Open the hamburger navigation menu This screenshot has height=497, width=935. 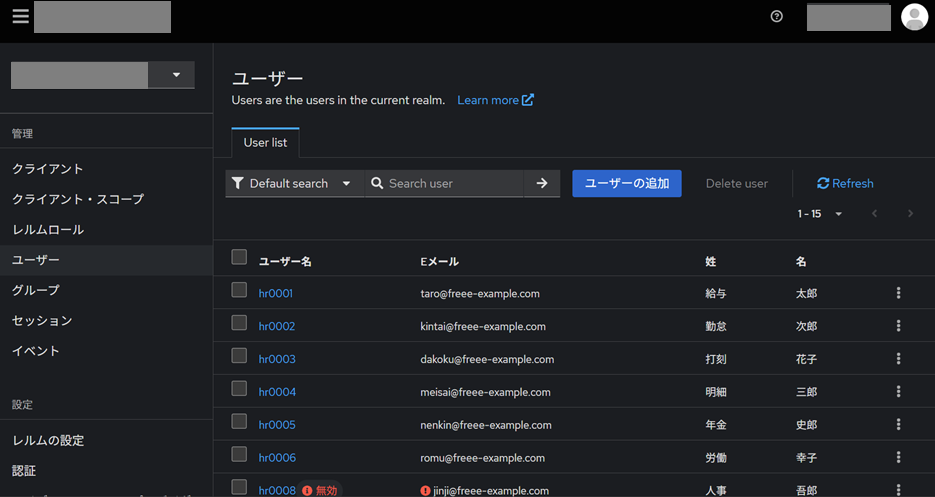(x=20, y=17)
